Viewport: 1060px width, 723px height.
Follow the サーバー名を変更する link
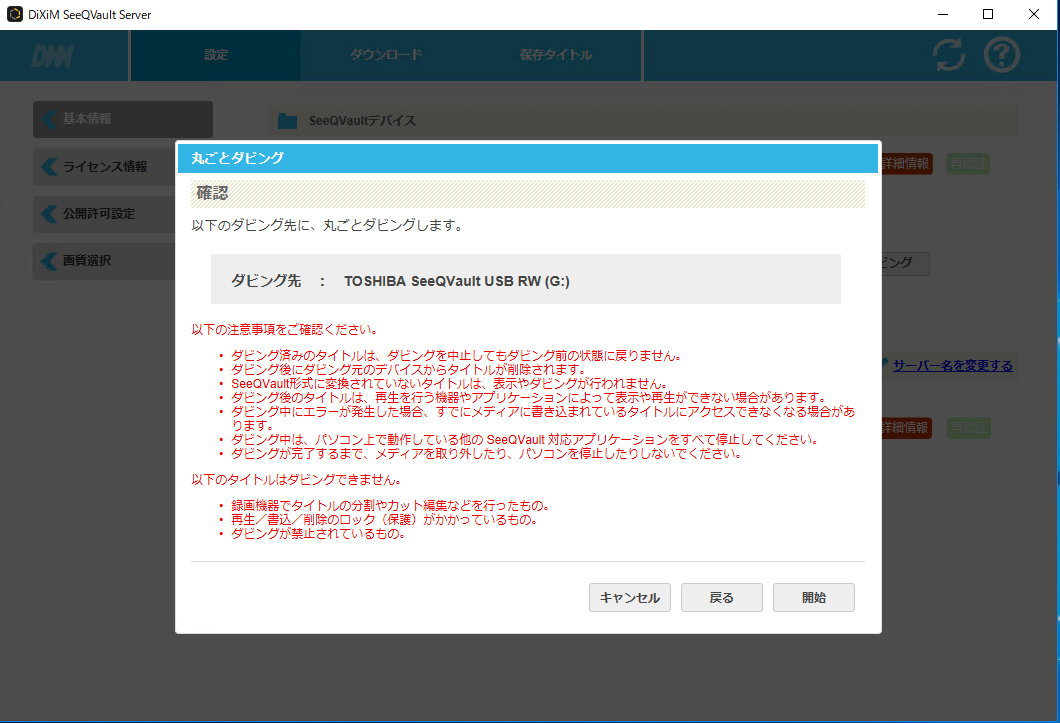(x=951, y=366)
